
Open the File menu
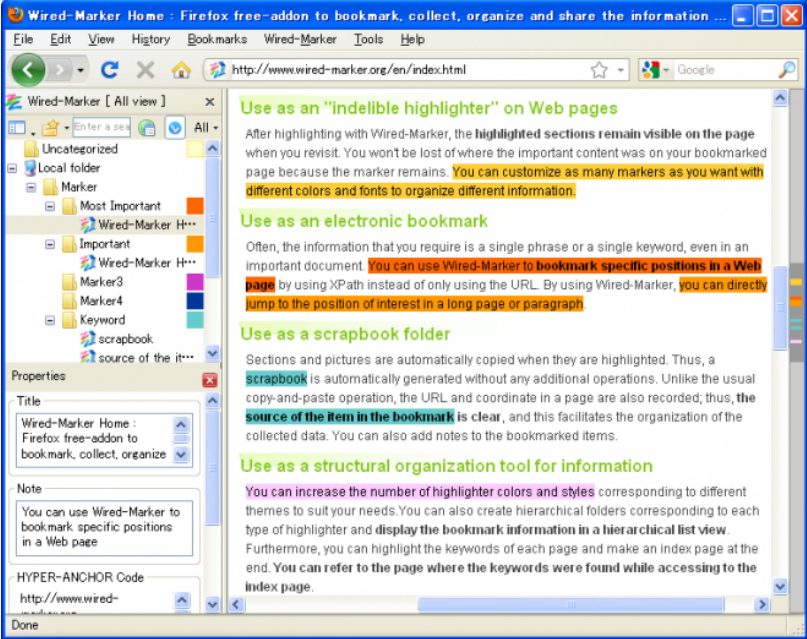point(23,39)
